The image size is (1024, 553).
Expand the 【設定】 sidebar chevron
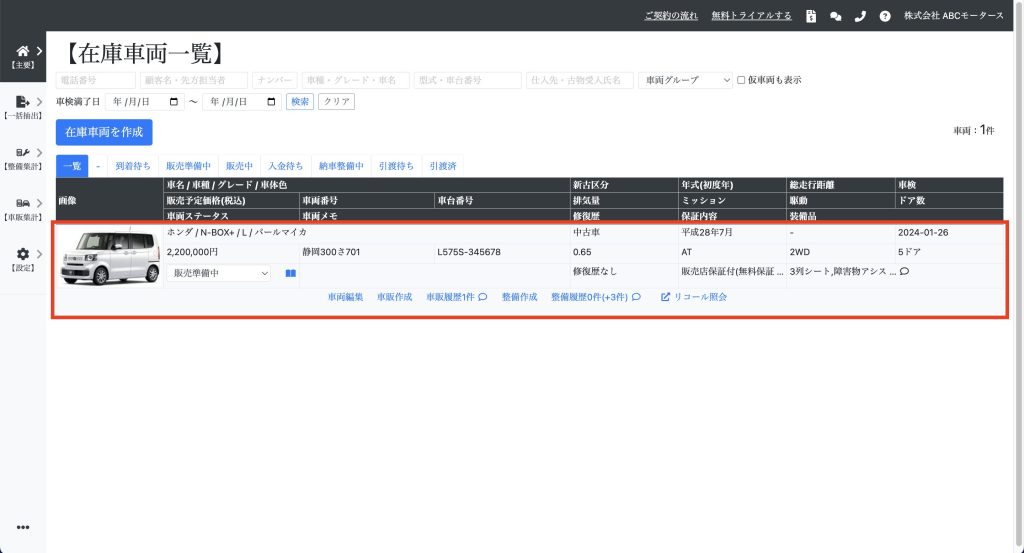coord(39,253)
